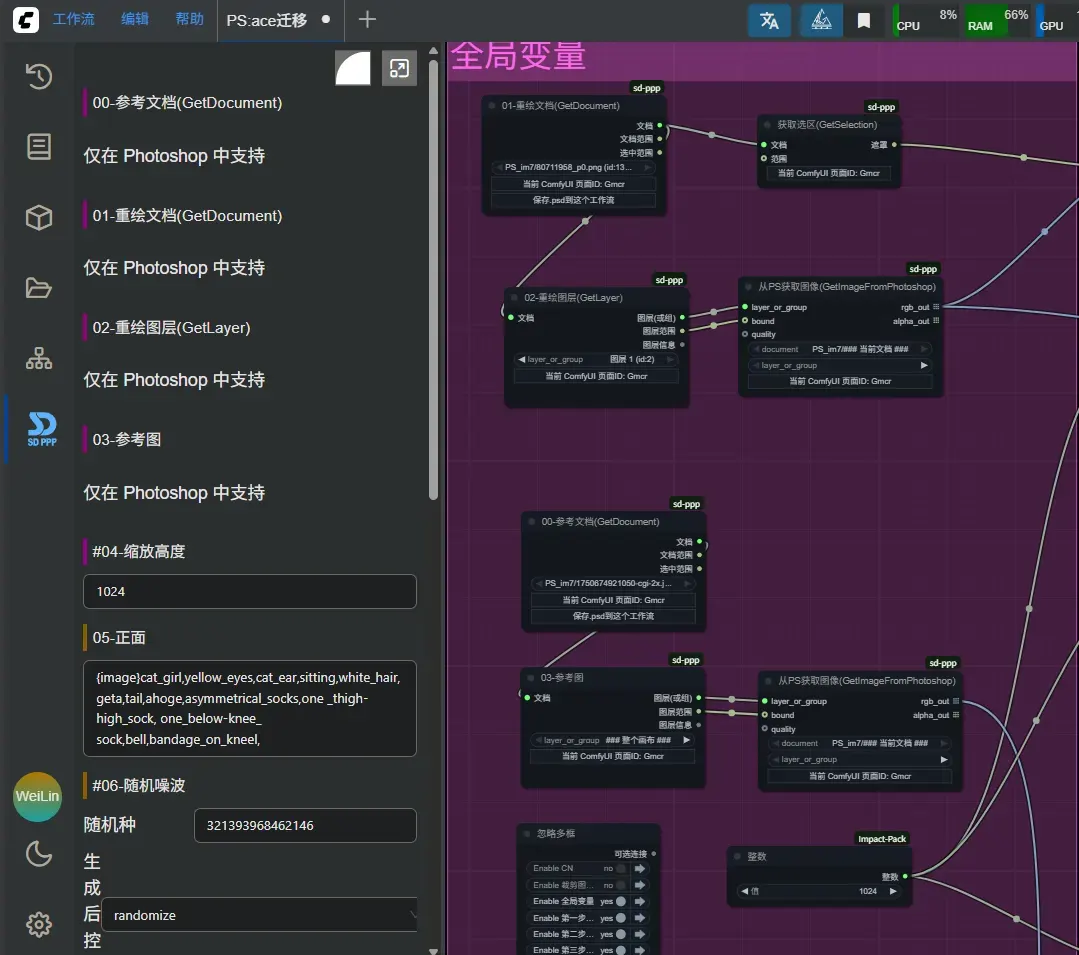Click the translate language icon in top bar
Screen dimensions: 1079x955
point(769,21)
